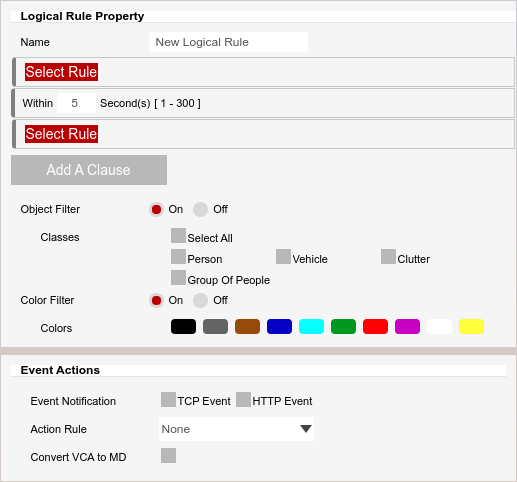517x482 pixels.
Task: Pick the black color swatch
Action: (x=183, y=326)
